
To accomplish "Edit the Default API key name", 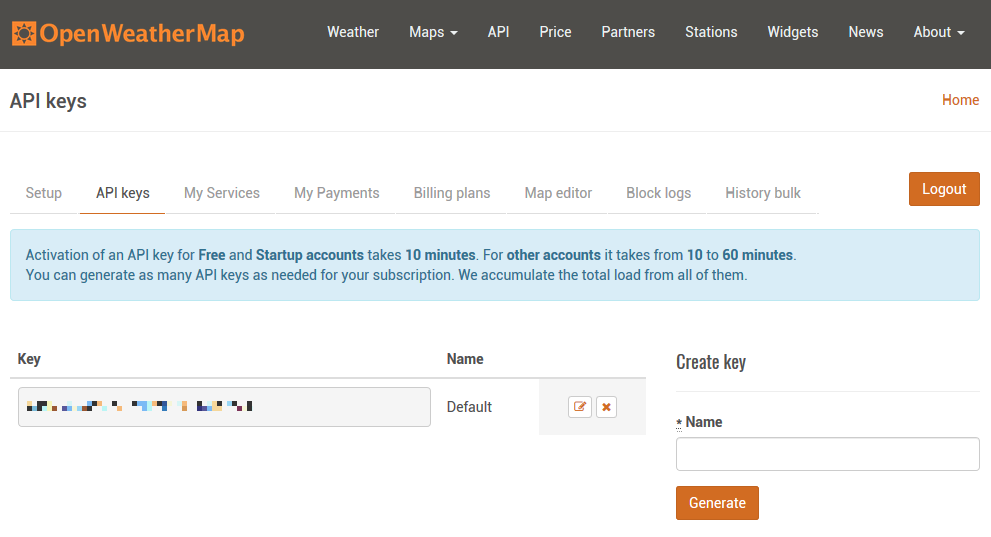I will (580, 407).
